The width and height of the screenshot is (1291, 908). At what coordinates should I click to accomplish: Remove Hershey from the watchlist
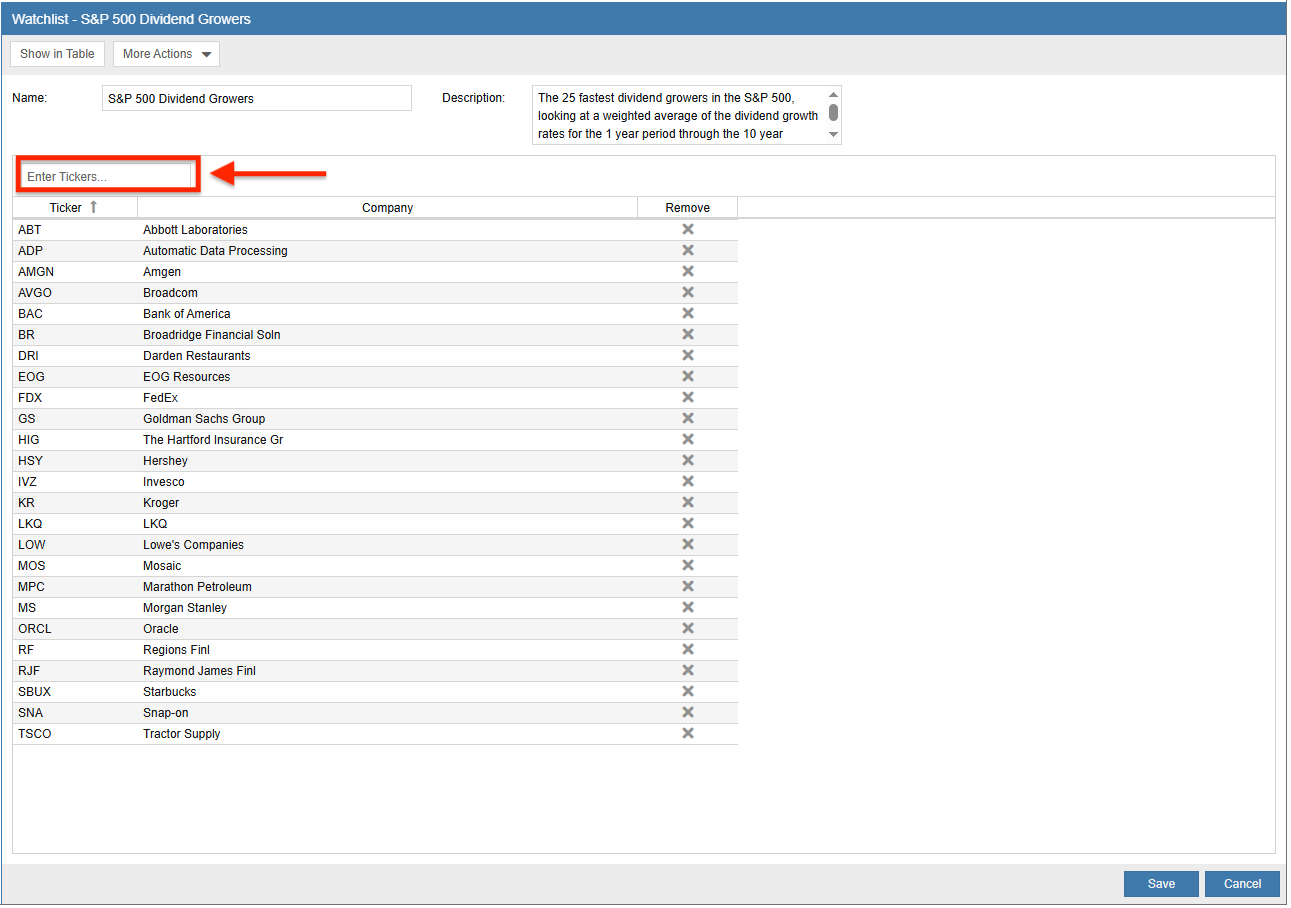(688, 460)
